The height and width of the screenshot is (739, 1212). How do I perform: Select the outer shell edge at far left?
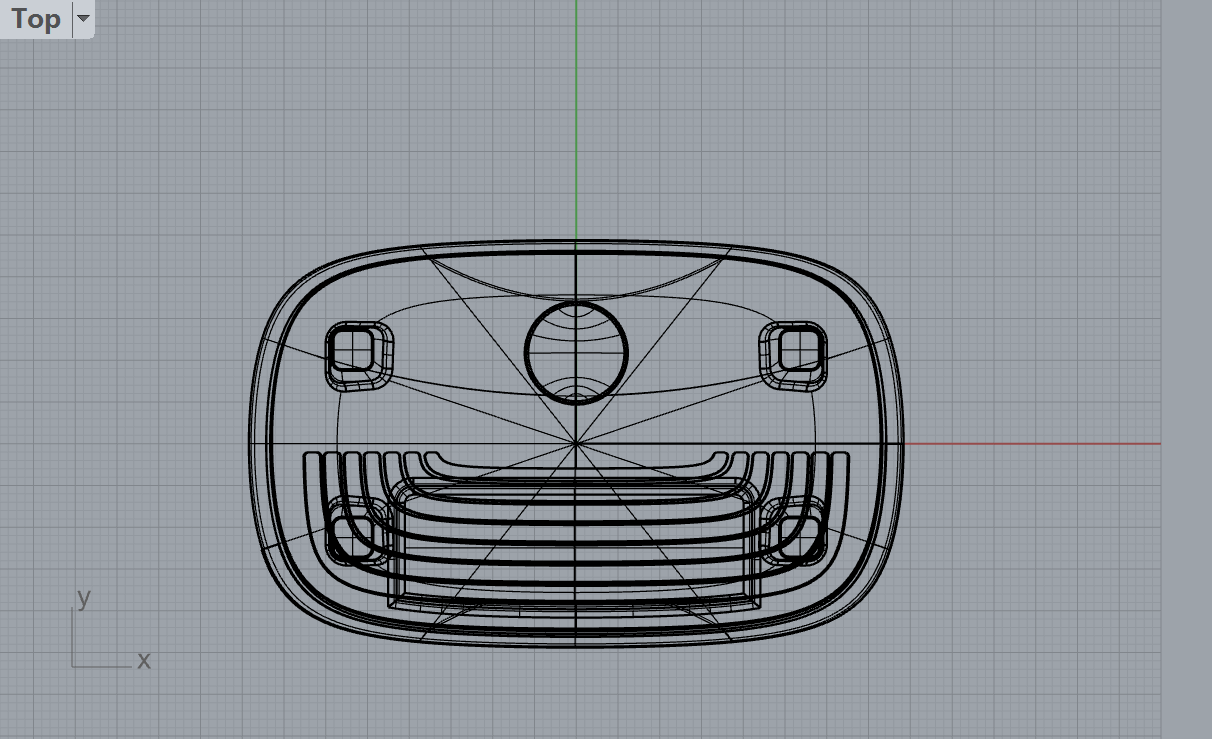pos(250,443)
